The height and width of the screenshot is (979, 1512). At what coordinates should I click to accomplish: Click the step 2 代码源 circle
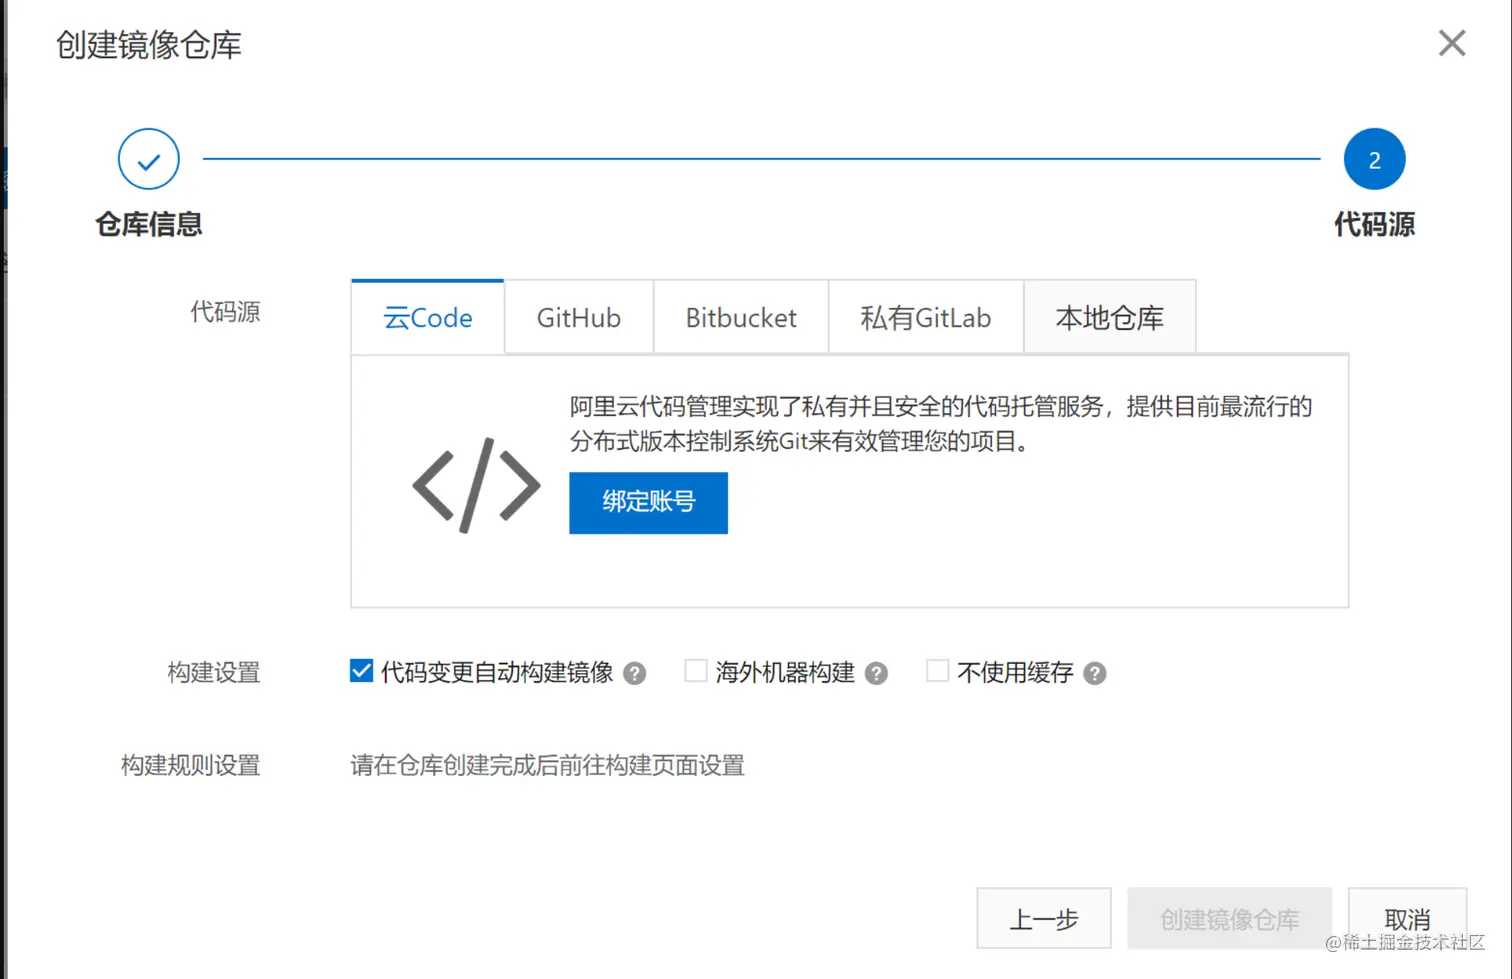(x=1374, y=159)
